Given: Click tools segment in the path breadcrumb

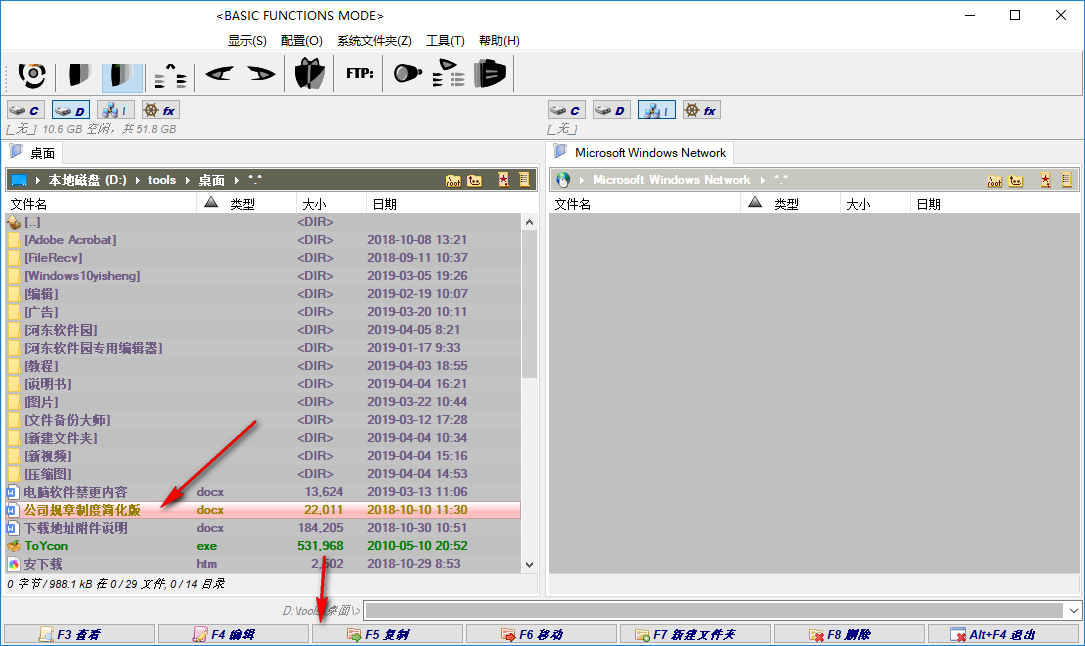Looking at the screenshot, I should pos(162,181).
